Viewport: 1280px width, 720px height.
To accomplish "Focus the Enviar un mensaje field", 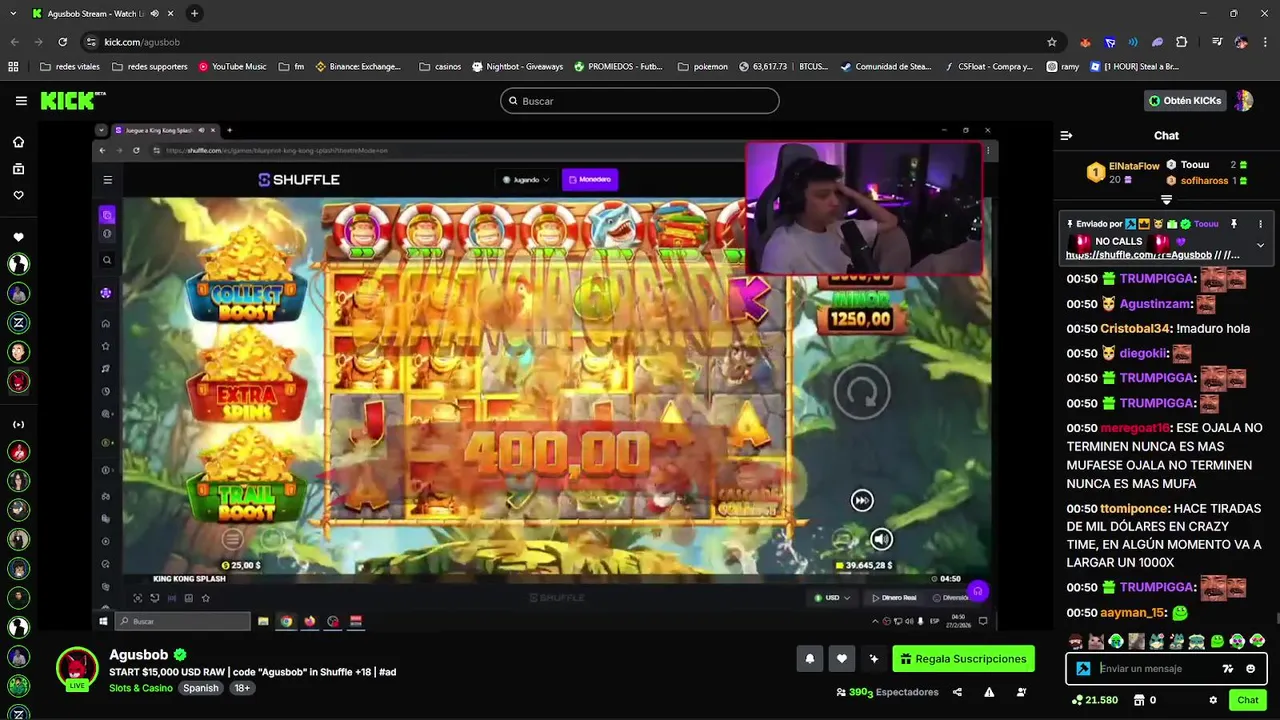I will tap(1158, 669).
